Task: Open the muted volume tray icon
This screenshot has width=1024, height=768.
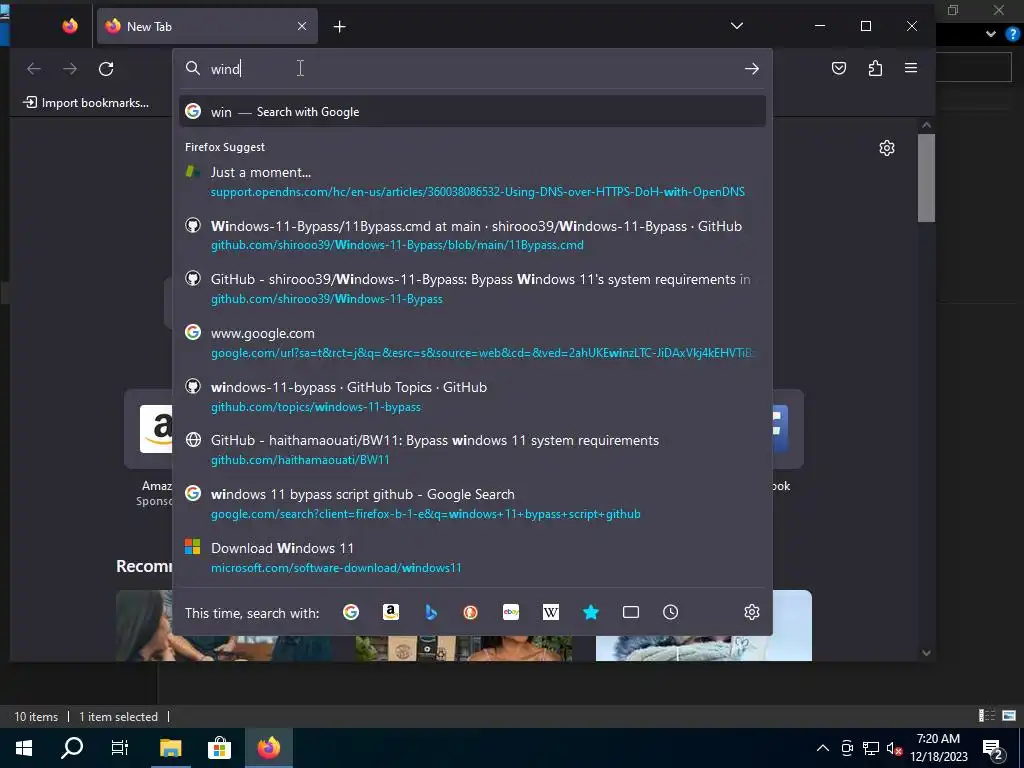Action: click(894, 748)
